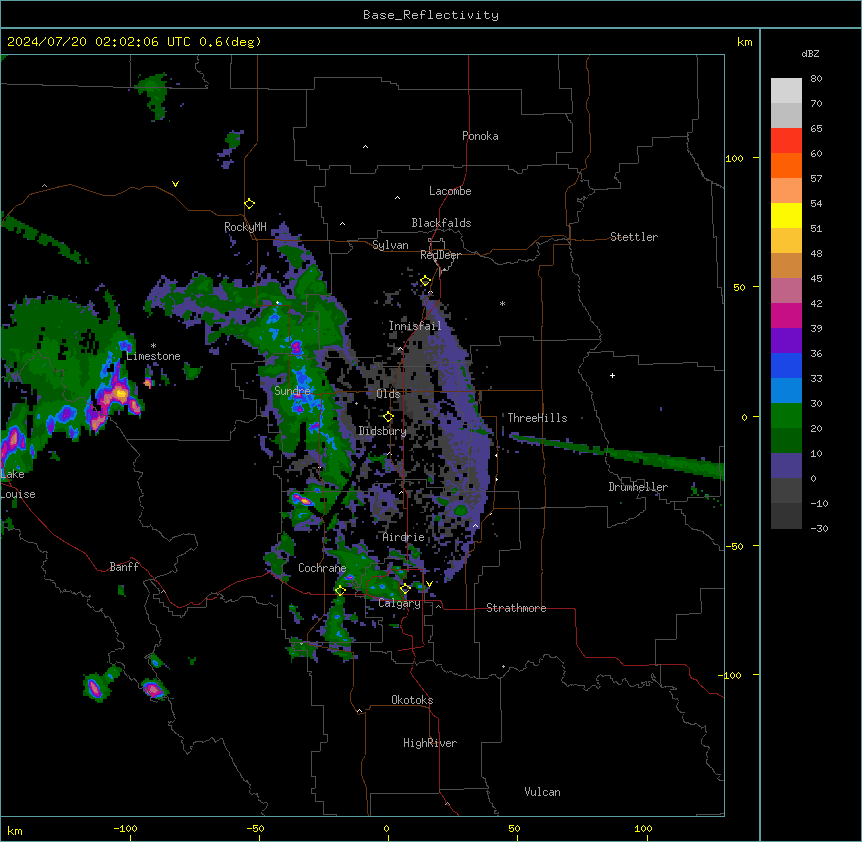Select the yellow diamond marker above Calgary label
Viewport: 862px width, 842px height.
pyautogui.click(x=405, y=589)
